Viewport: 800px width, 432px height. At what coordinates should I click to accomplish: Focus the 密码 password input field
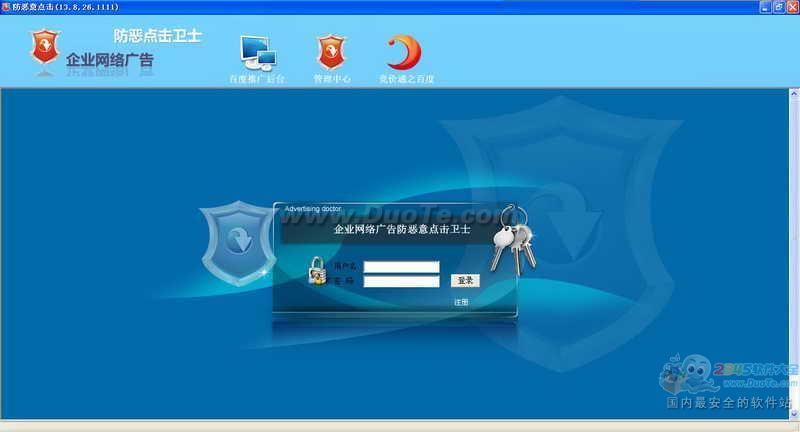click(401, 282)
